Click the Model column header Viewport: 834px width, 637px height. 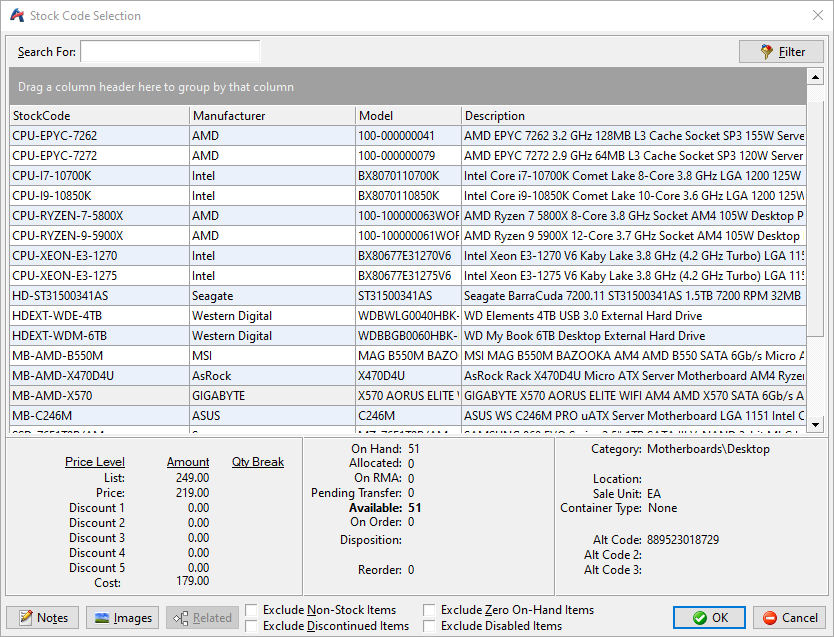pos(408,116)
